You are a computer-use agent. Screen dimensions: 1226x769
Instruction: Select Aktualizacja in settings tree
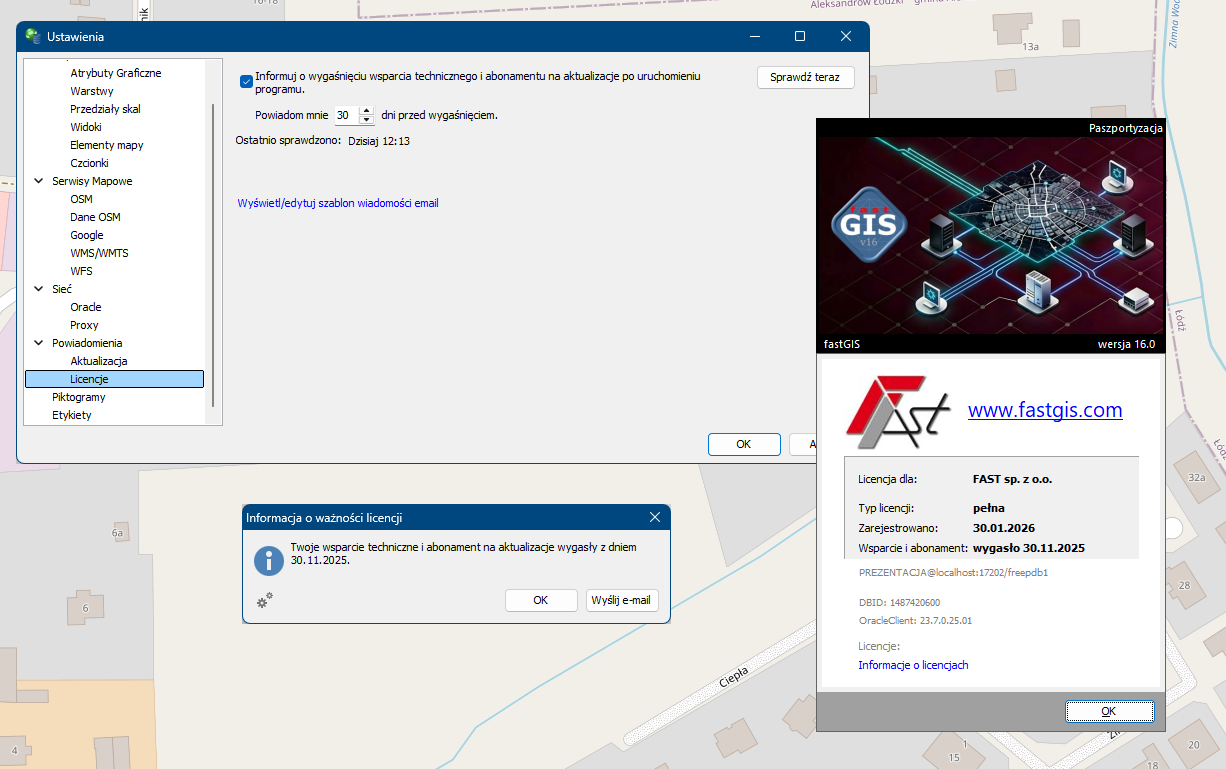tap(98, 361)
